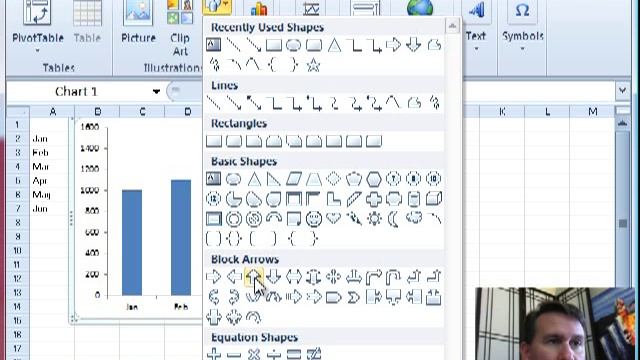
Task: Select the Lightning Bolt basic shape
Action: (x=354, y=219)
